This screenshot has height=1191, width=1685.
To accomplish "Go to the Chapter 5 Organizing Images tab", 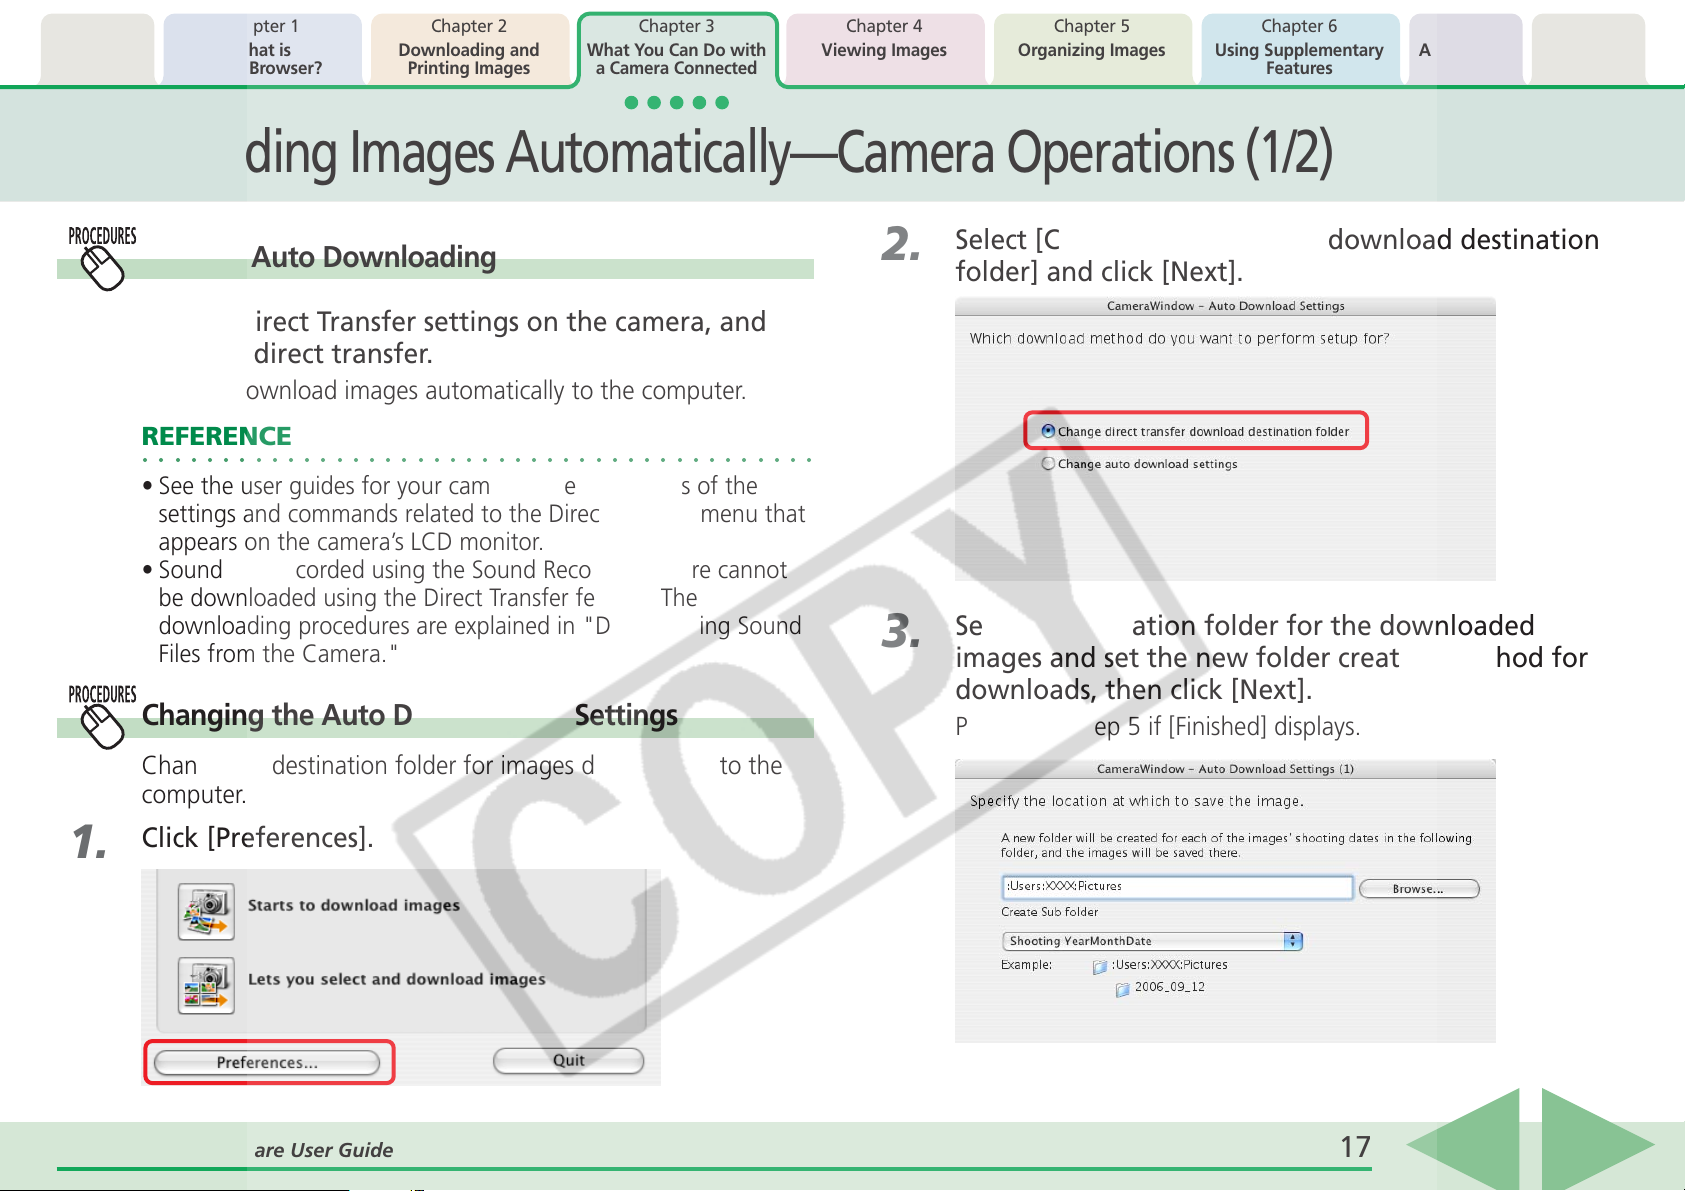I will tap(1092, 48).
